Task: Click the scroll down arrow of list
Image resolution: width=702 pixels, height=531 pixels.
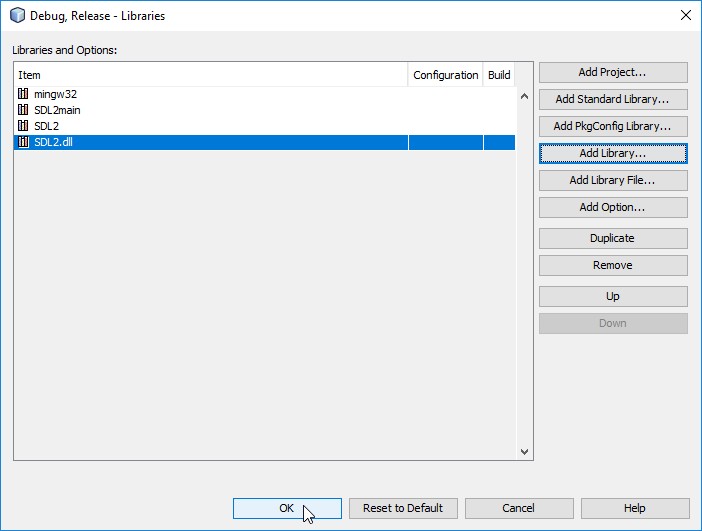Action: [x=524, y=452]
